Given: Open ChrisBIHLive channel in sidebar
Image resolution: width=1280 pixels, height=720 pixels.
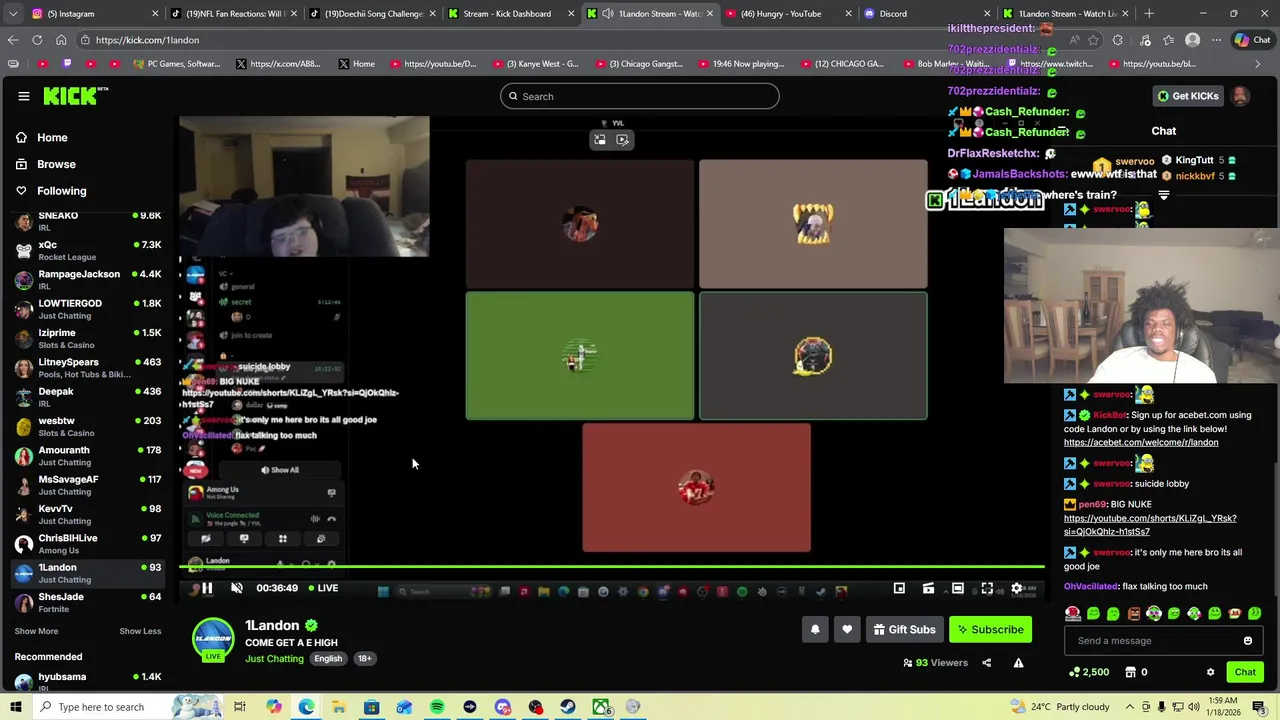Looking at the screenshot, I should pos(88,544).
